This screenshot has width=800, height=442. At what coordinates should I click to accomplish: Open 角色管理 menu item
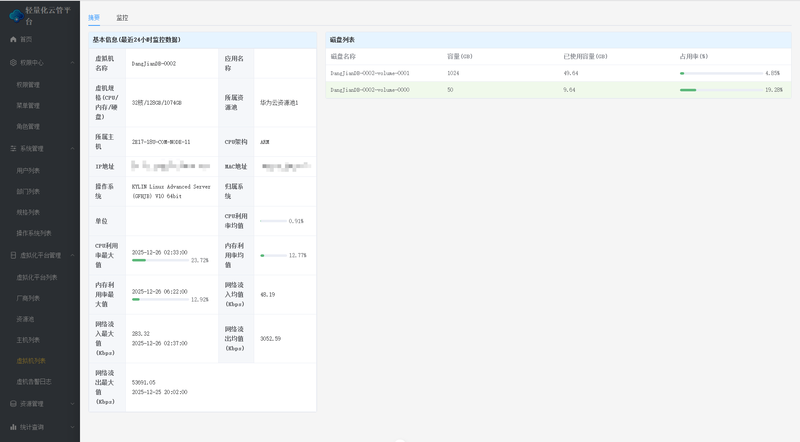point(28,127)
